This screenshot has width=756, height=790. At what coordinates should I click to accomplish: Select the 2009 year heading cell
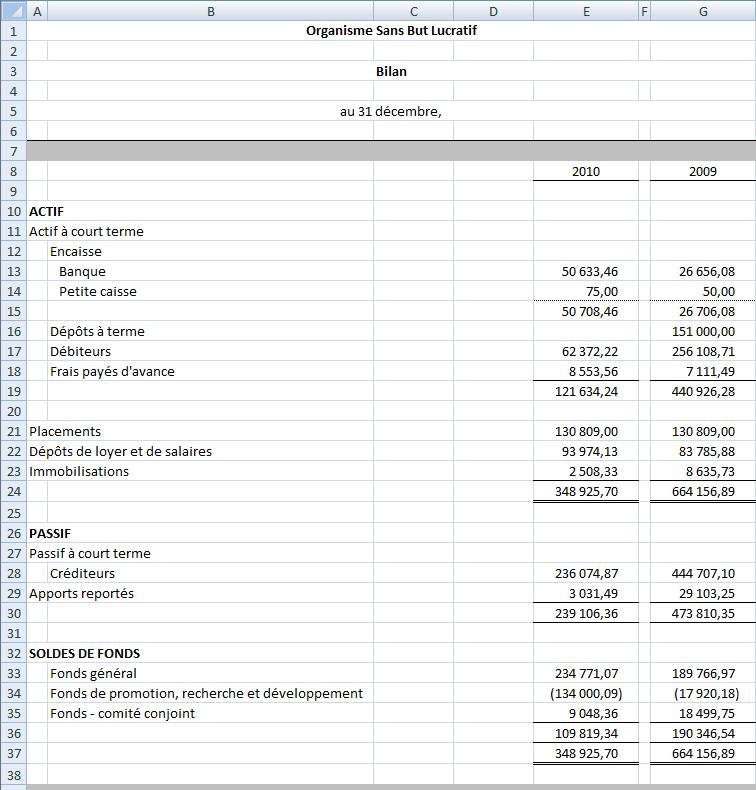coord(703,171)
